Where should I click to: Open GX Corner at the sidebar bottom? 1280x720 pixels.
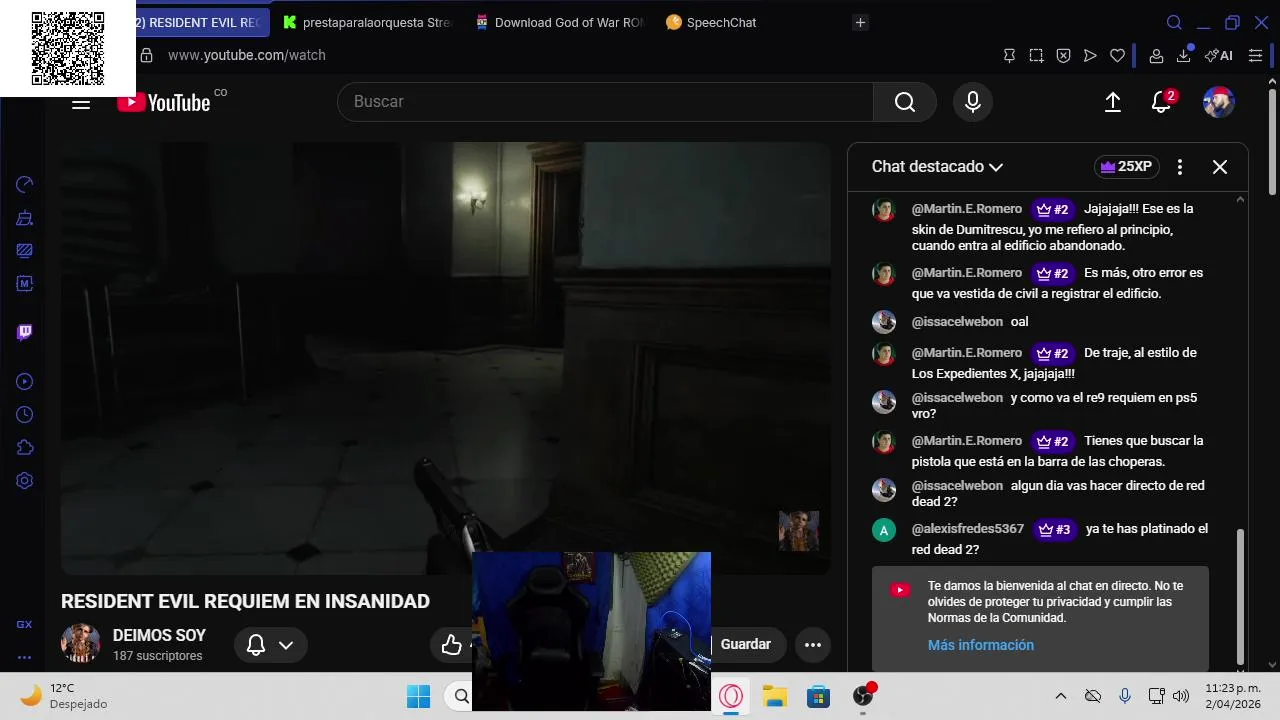pyautogui.click(x=25, y=624)
